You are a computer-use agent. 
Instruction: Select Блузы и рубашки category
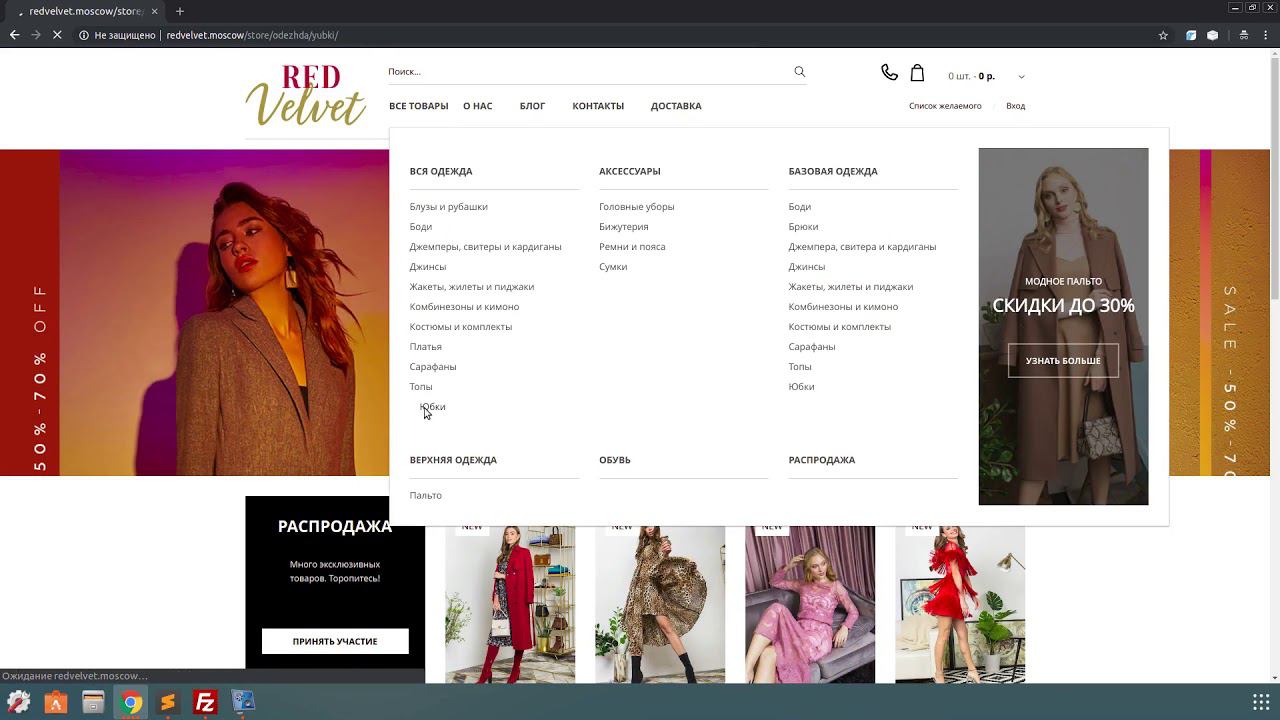(448, 206)
